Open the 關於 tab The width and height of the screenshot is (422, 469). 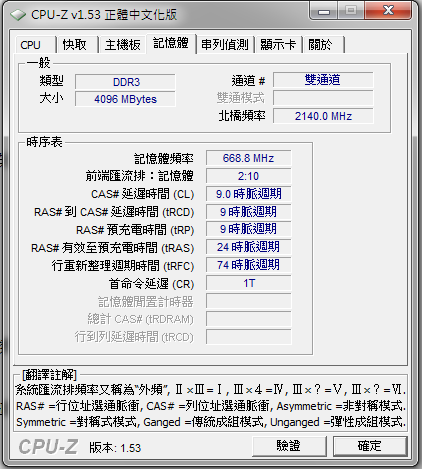coord(323,44)
